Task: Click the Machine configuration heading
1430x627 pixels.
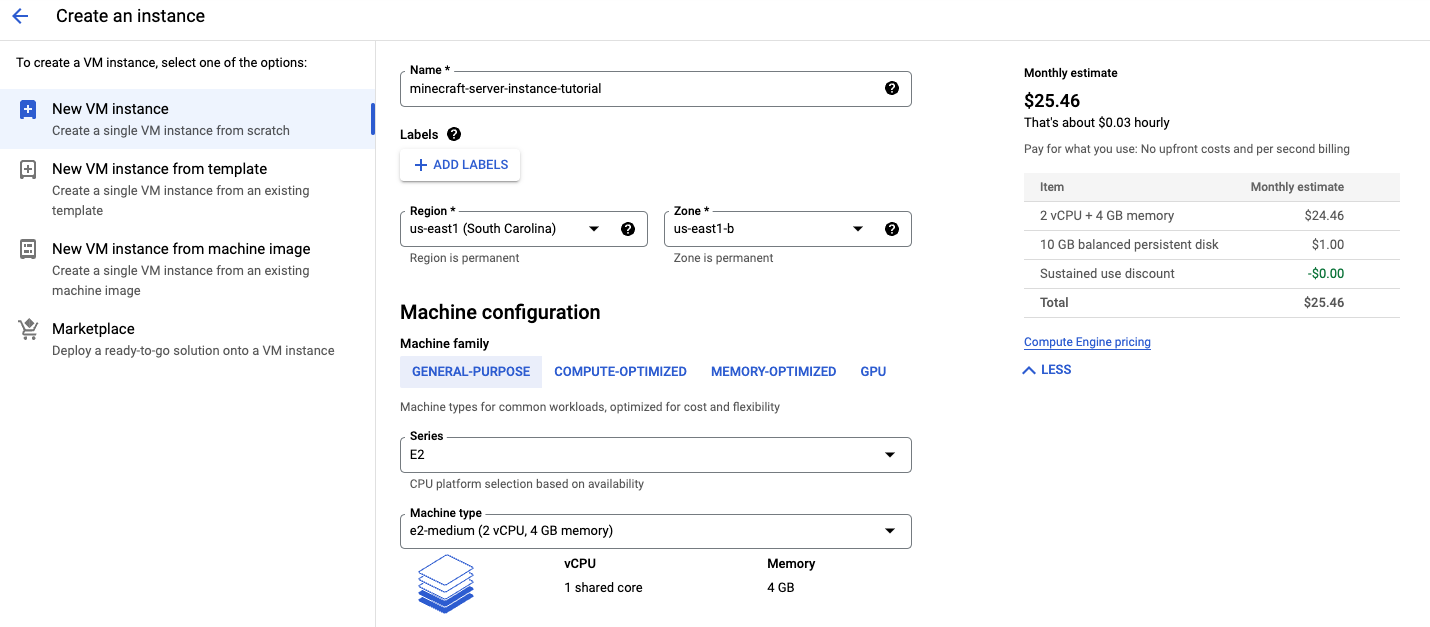Action: point(500,312)
